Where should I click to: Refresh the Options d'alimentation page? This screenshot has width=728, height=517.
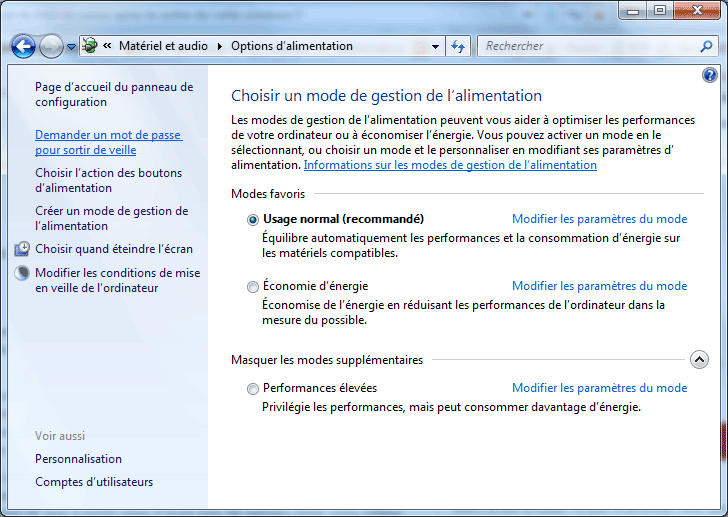pyautogui.click(x=458, y=46)
